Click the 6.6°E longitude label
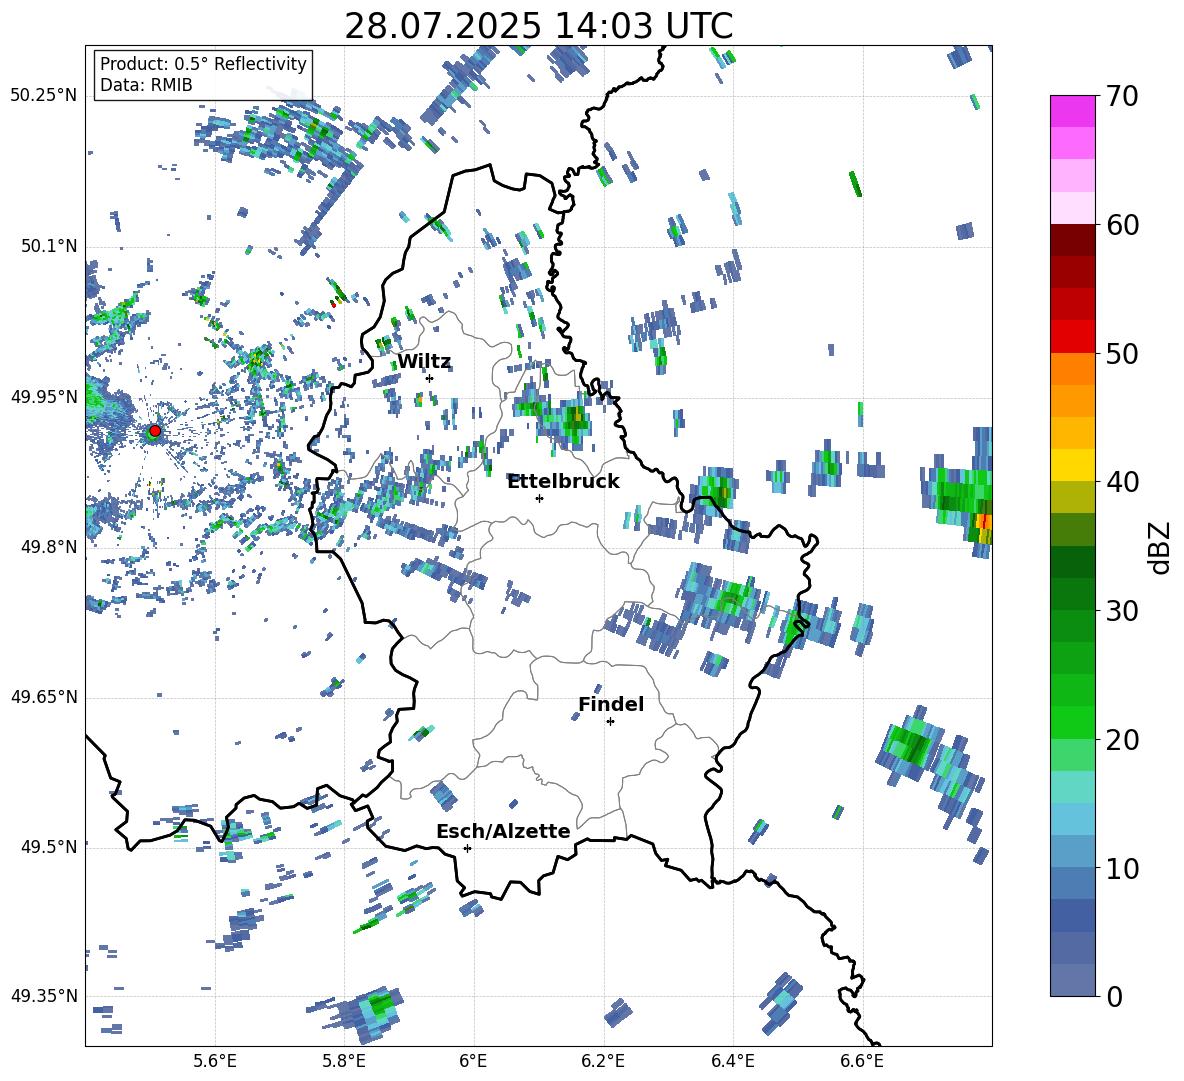The height and width of the screenshot is (1081, 1184). click(862, 1061)
